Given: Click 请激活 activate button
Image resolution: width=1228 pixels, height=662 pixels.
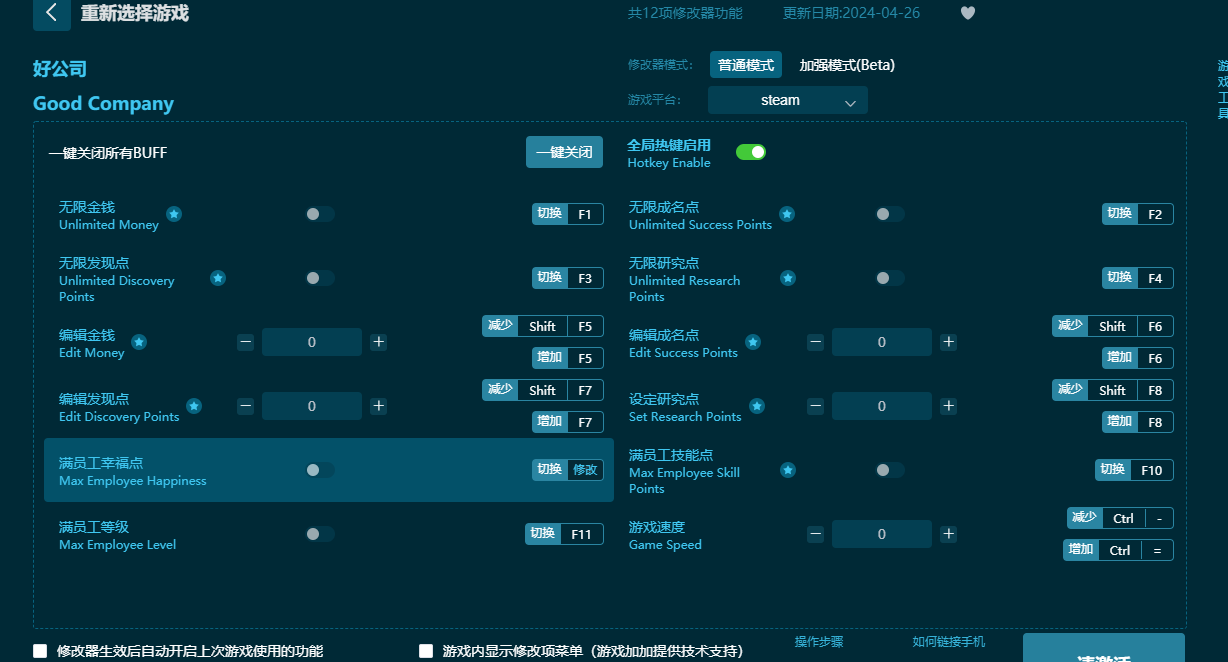Looking at the screenshot, I should click(x=1104, y=648).
